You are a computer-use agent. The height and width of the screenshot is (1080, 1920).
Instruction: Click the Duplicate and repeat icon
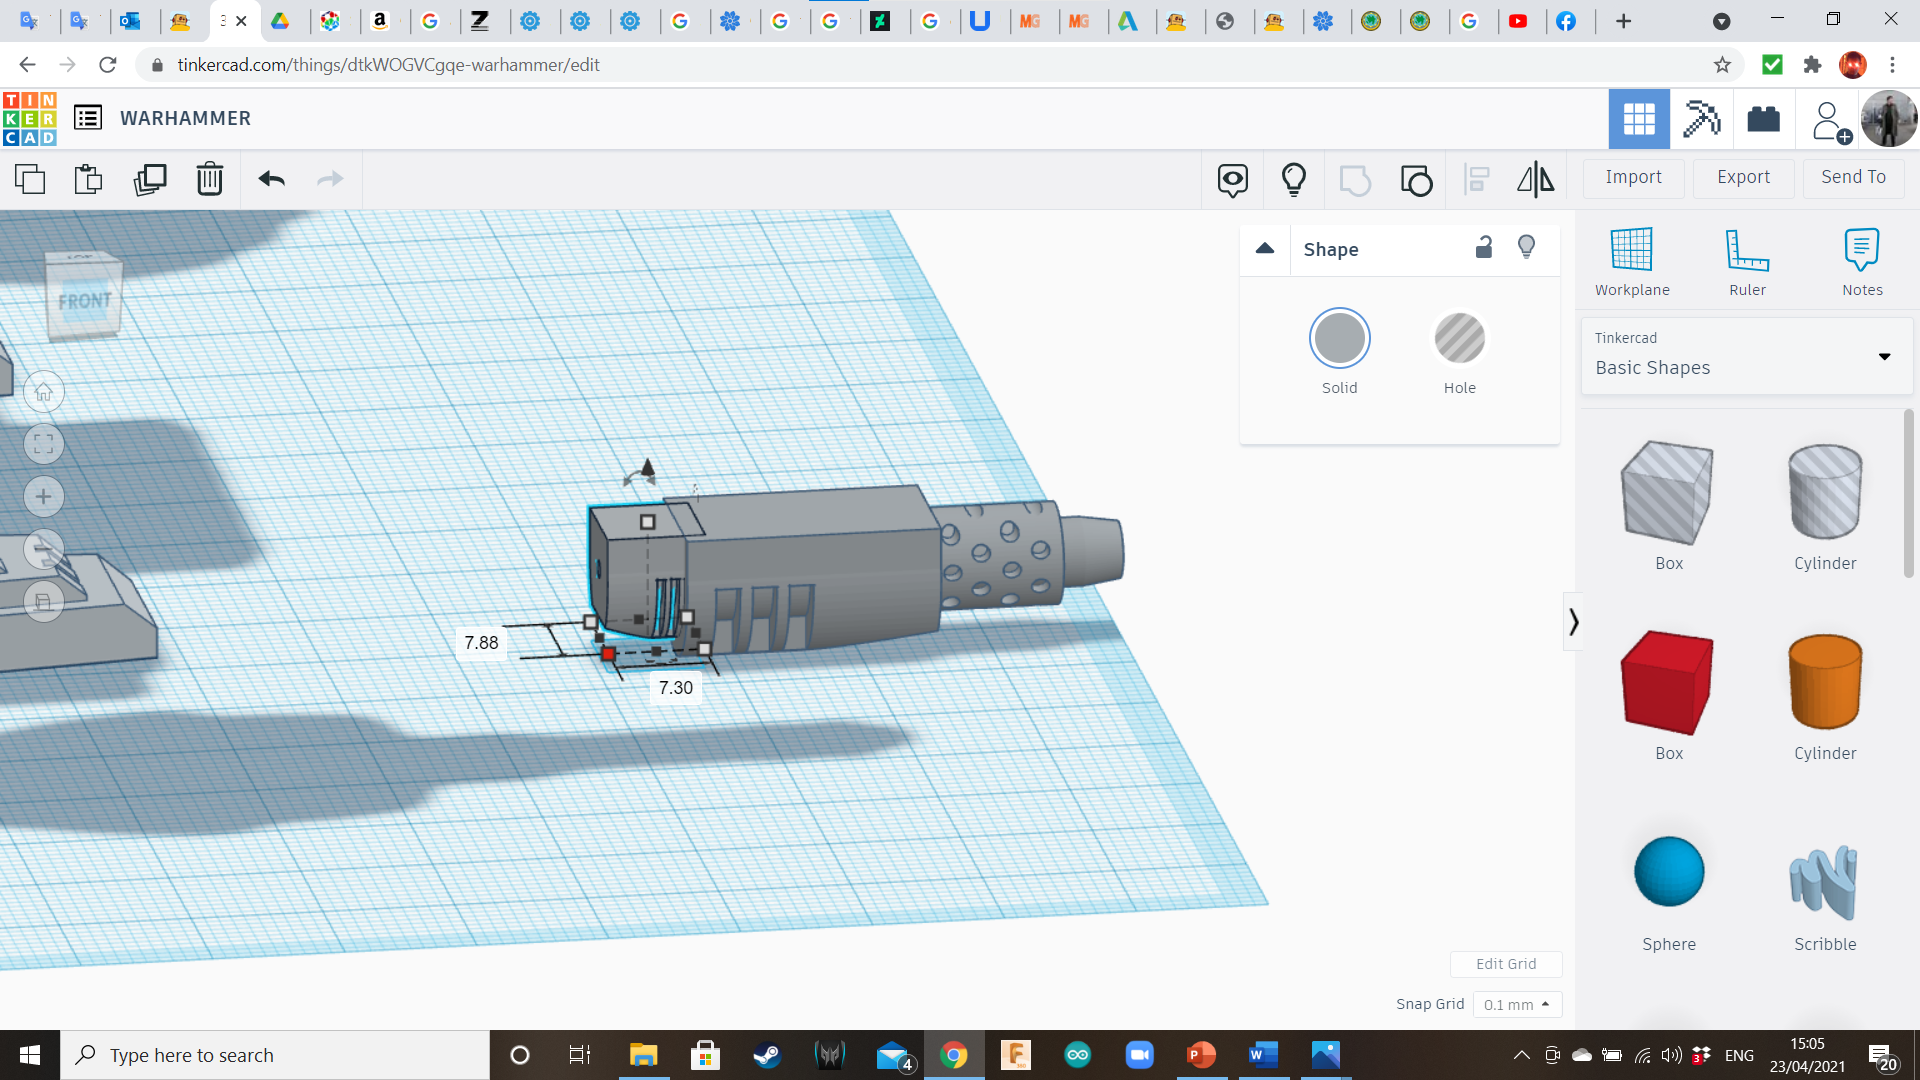pyautogui.click(x=150, y=179)
